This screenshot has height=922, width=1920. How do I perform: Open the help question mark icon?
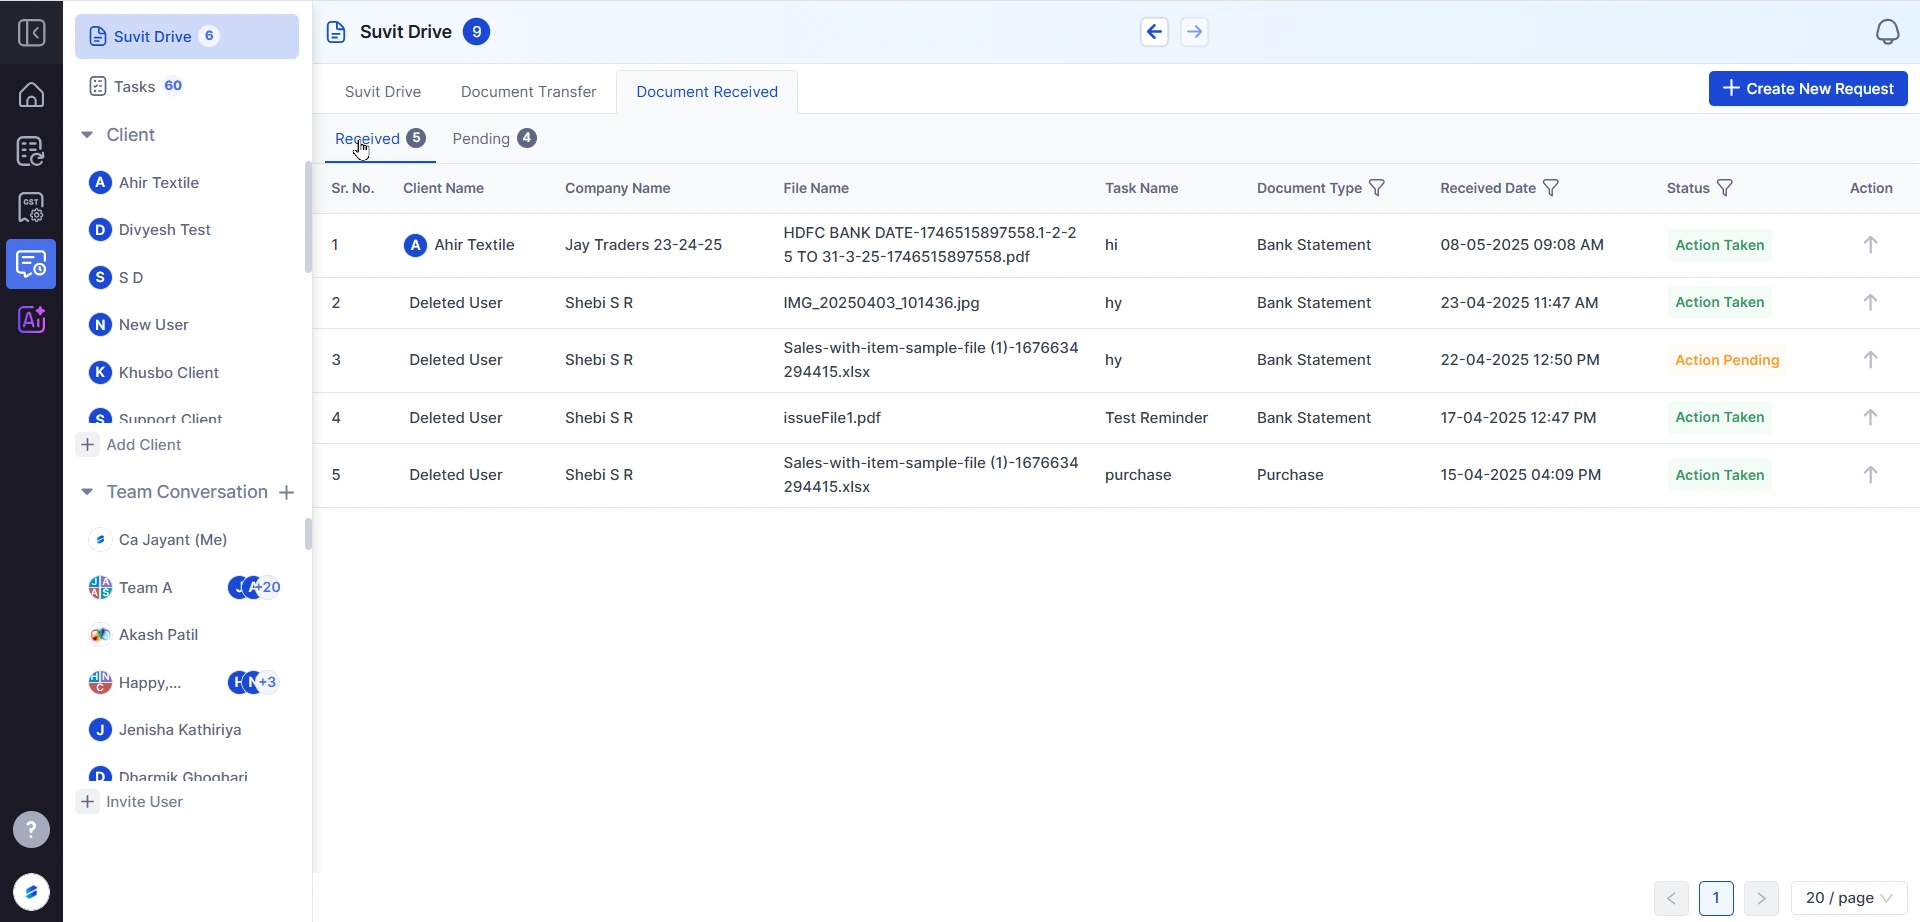pyautogui.click(x=31, y=829)
